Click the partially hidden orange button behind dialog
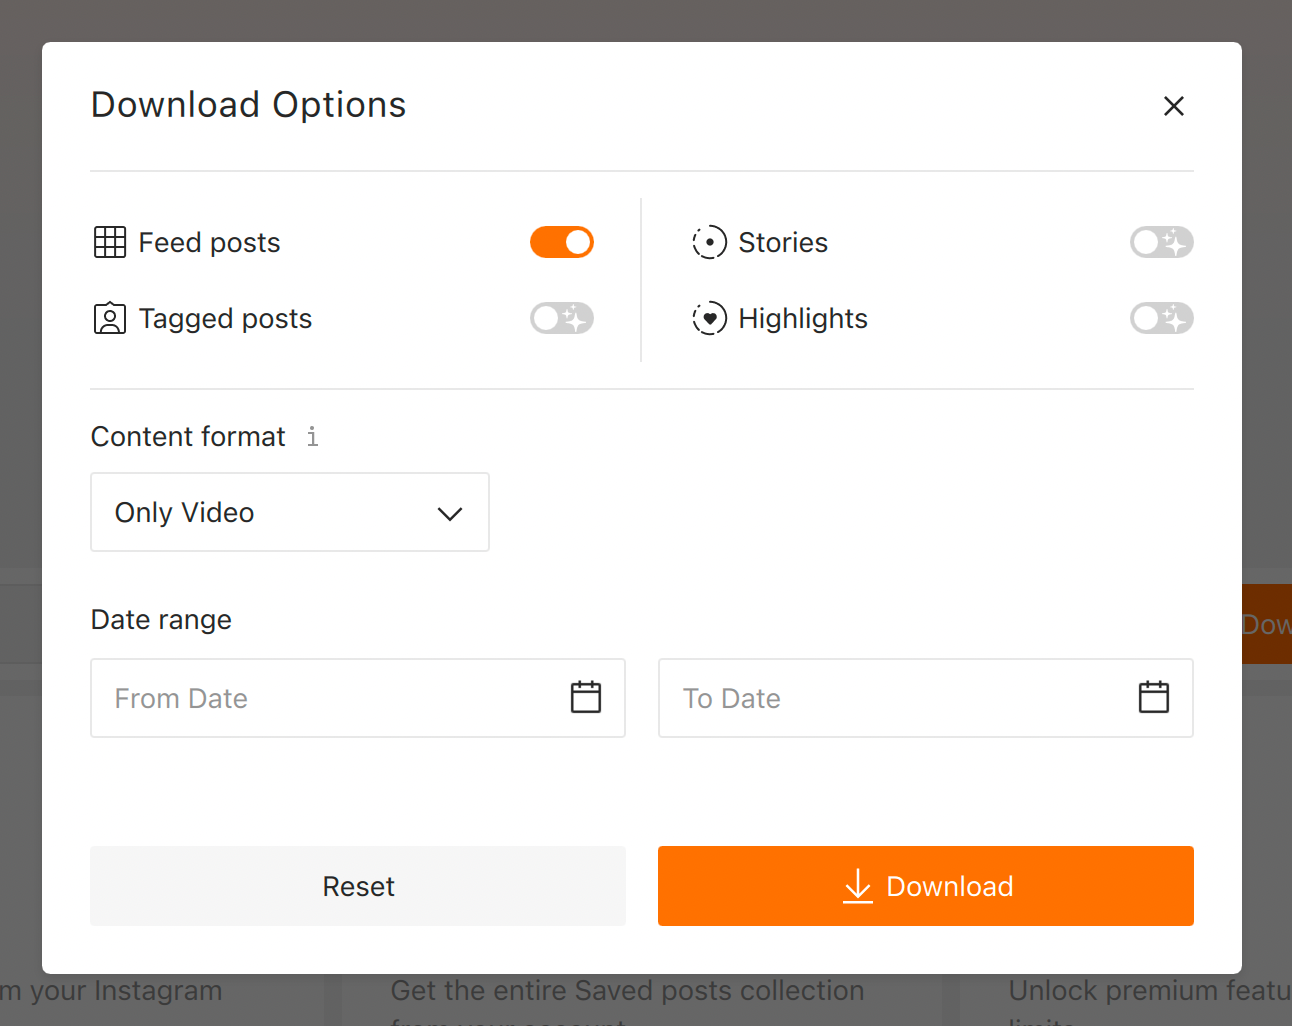 point(1266,625)
